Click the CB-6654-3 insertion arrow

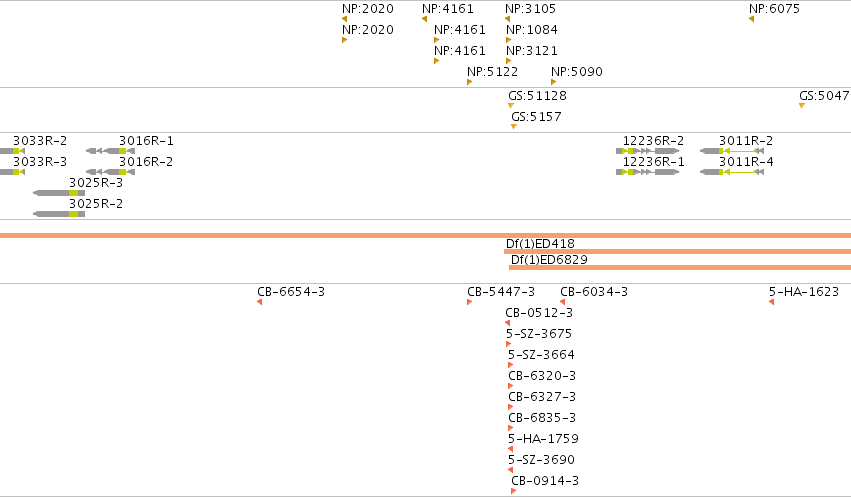point(259,302)
